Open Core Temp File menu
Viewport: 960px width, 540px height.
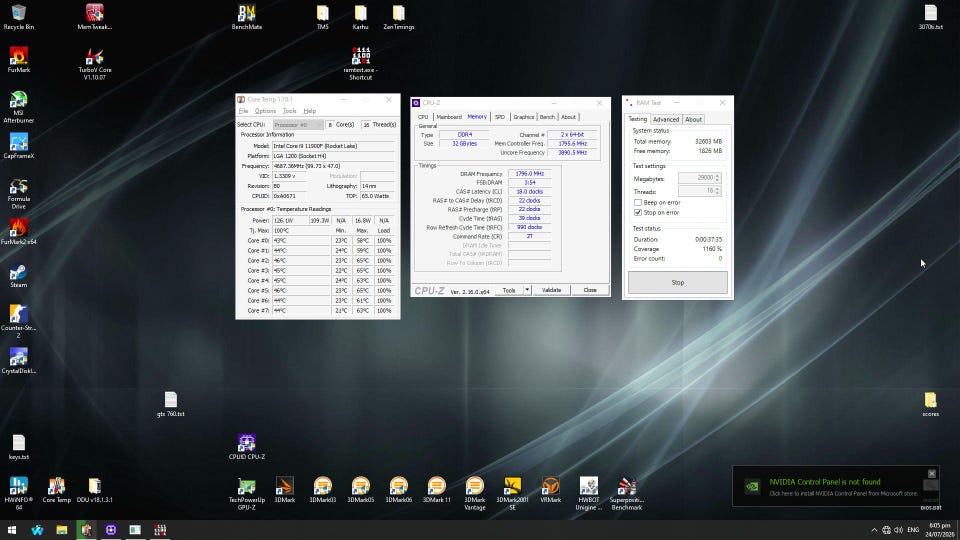click(x=243, y=111)
